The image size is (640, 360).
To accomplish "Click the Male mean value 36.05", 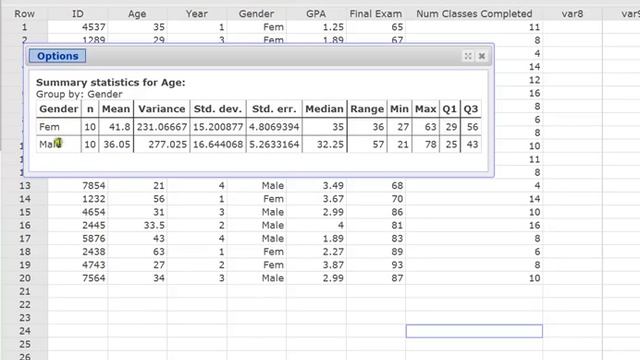I will point(117,144).
